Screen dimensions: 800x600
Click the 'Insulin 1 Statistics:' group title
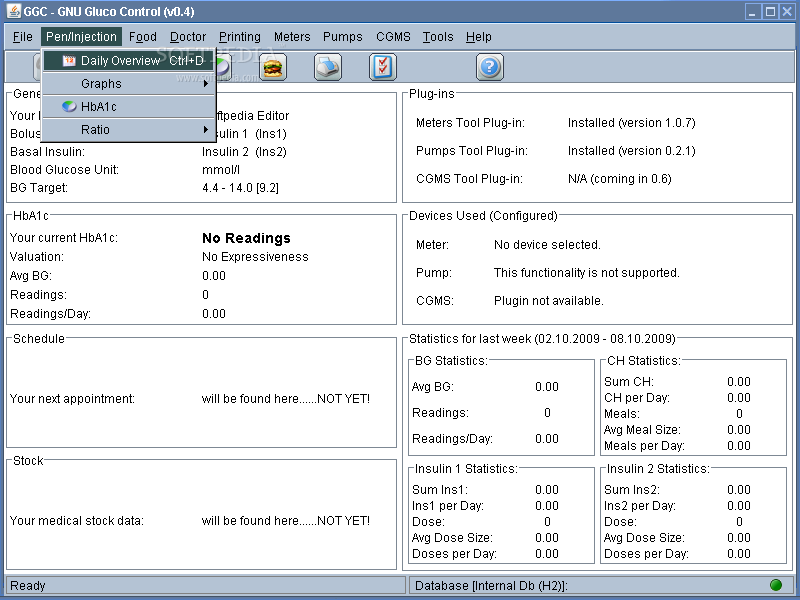(x=466, y=469)
